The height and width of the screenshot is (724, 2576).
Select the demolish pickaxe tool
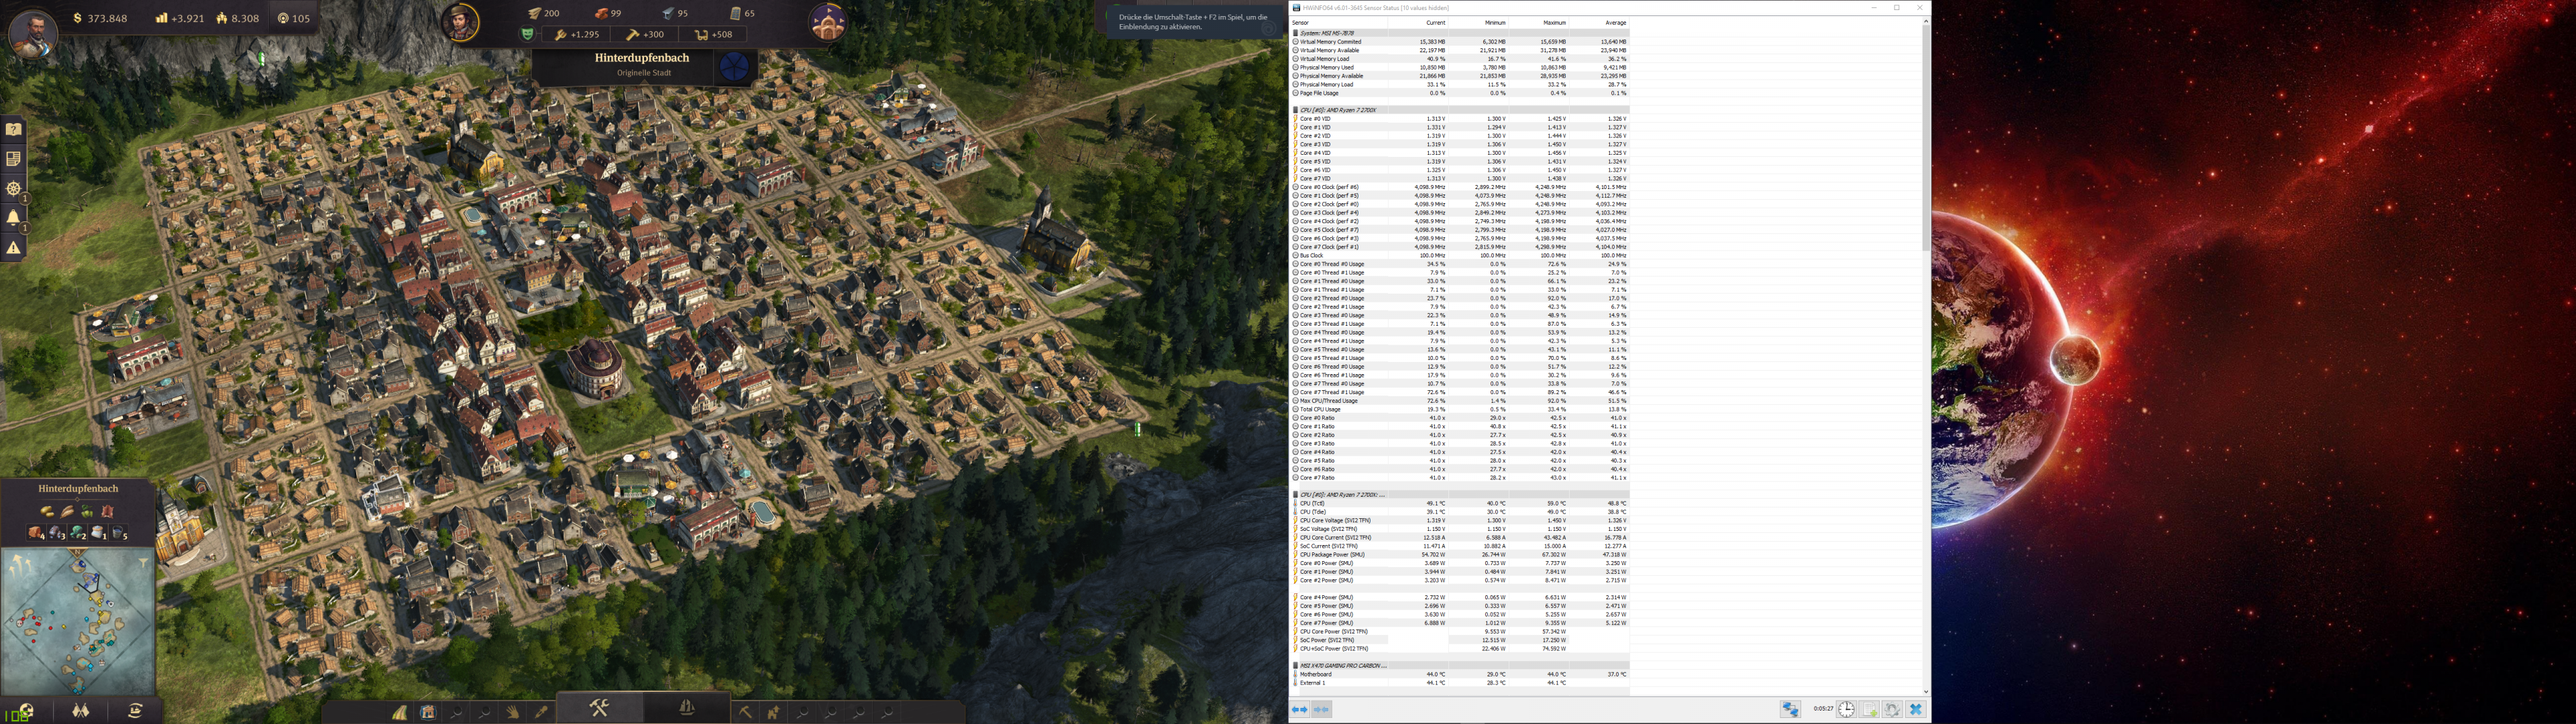pyautogui.click(x=745, y=712)
